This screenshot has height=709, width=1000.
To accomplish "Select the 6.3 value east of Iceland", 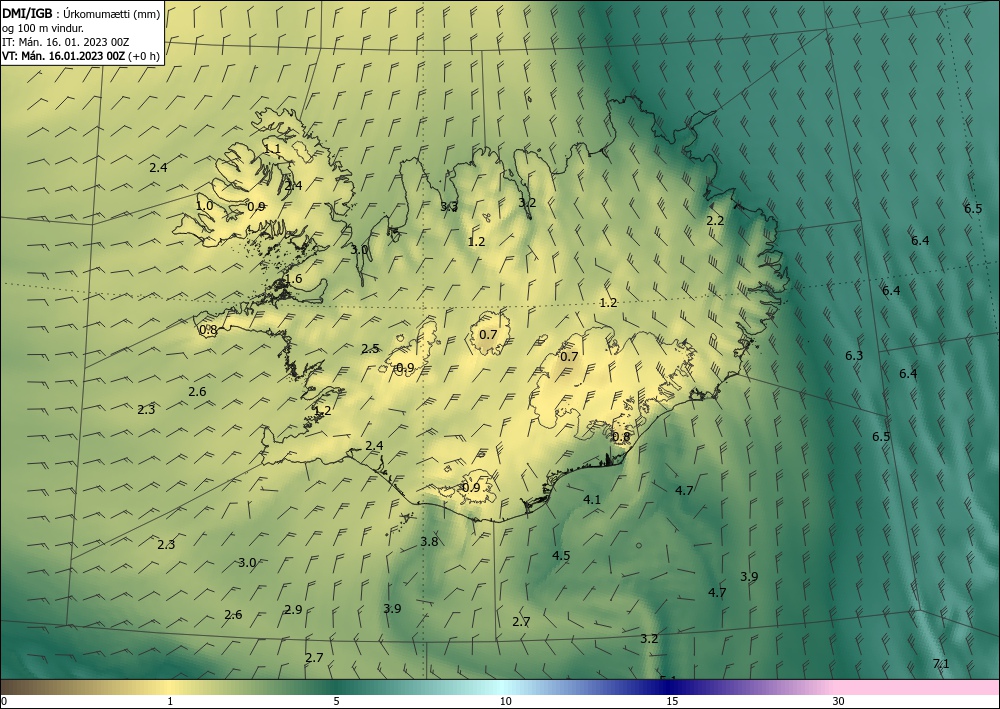I will click(x=854, y=356).
